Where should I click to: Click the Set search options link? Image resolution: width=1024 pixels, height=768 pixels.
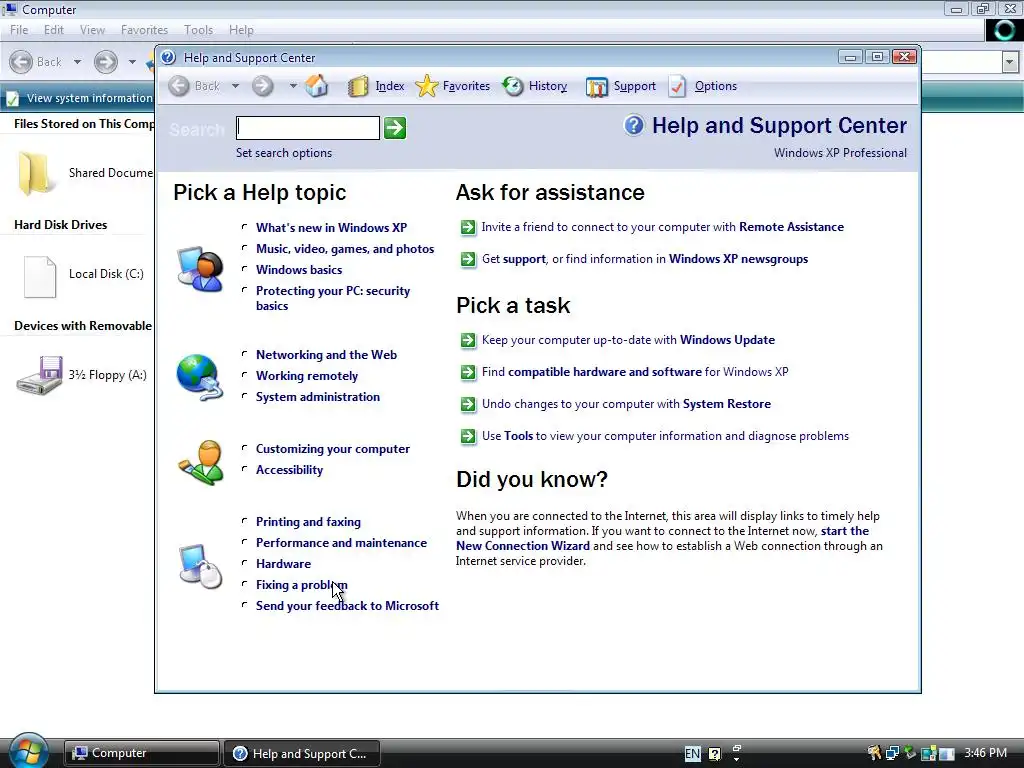point(284,153)
